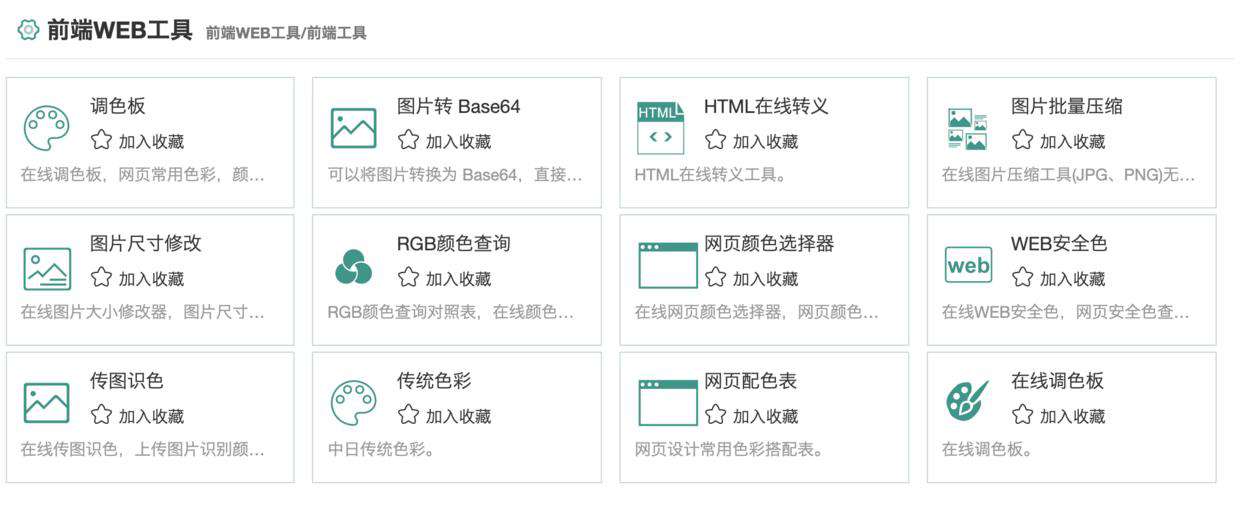1240x510 pixels.
Task: Open the 调色板 title link
Action: (118, 107)
